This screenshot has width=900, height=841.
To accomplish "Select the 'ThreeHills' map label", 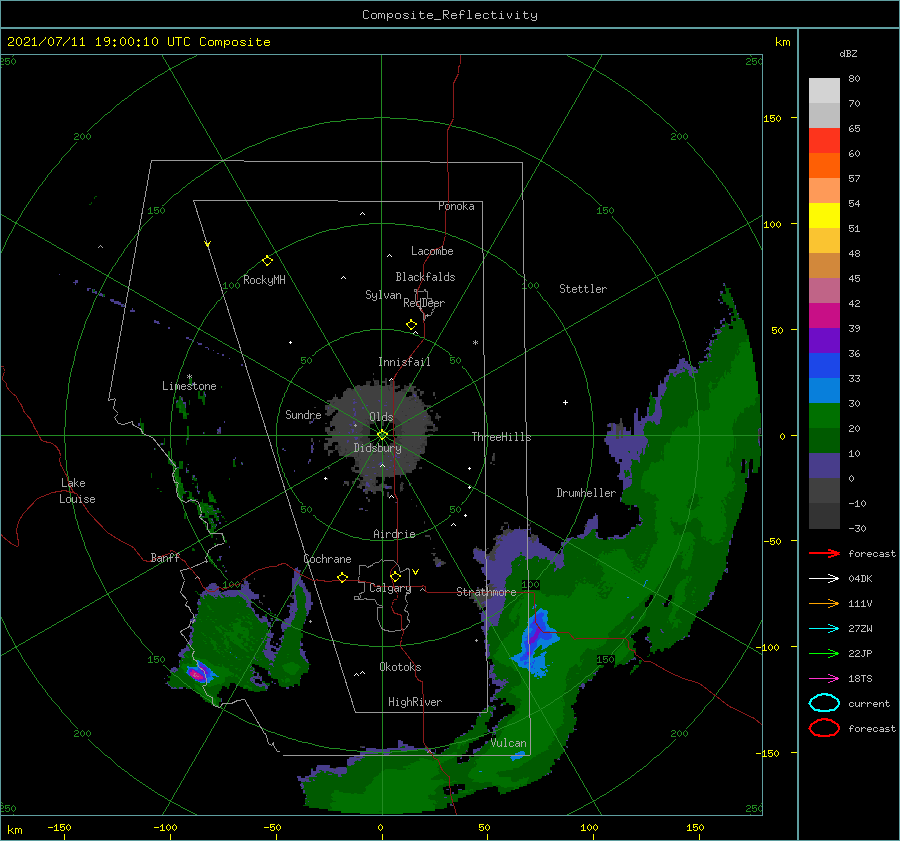I will 502,437.
